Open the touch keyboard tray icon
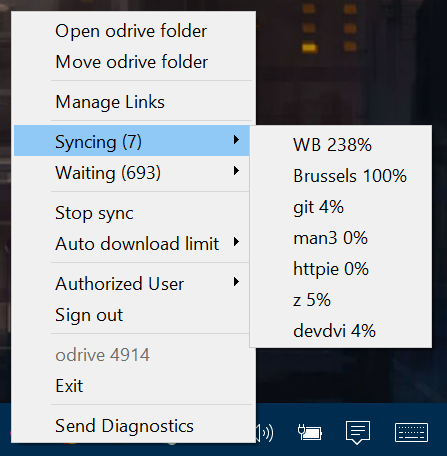Viewport: 447px width, 456px height. click(411, 432)
